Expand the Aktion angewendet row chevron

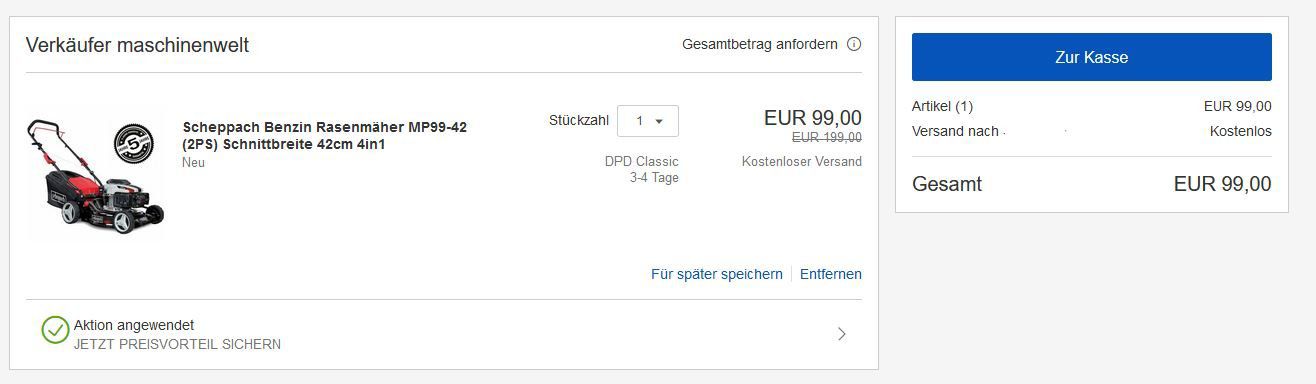click(842, 334)
